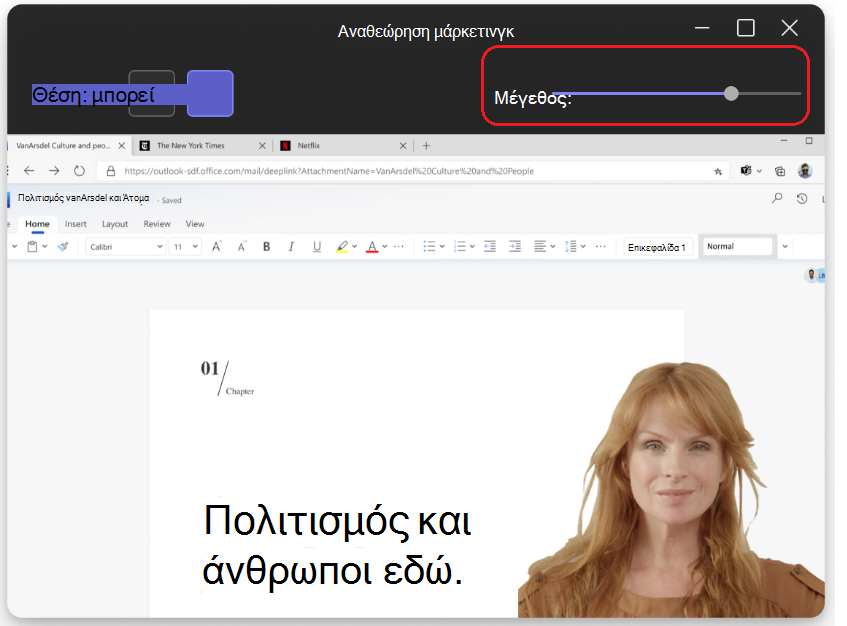Expand highlight color dropdown arrow
The width and height of the screenshot is (847, 626).
354,246
